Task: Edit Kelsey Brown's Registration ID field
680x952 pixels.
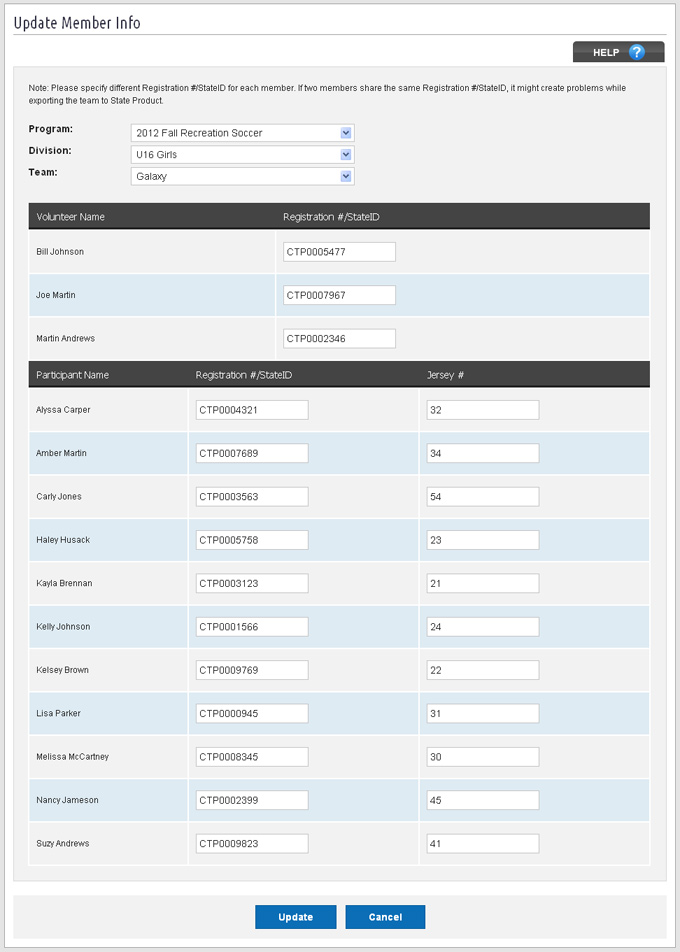Action: point(252,670)
